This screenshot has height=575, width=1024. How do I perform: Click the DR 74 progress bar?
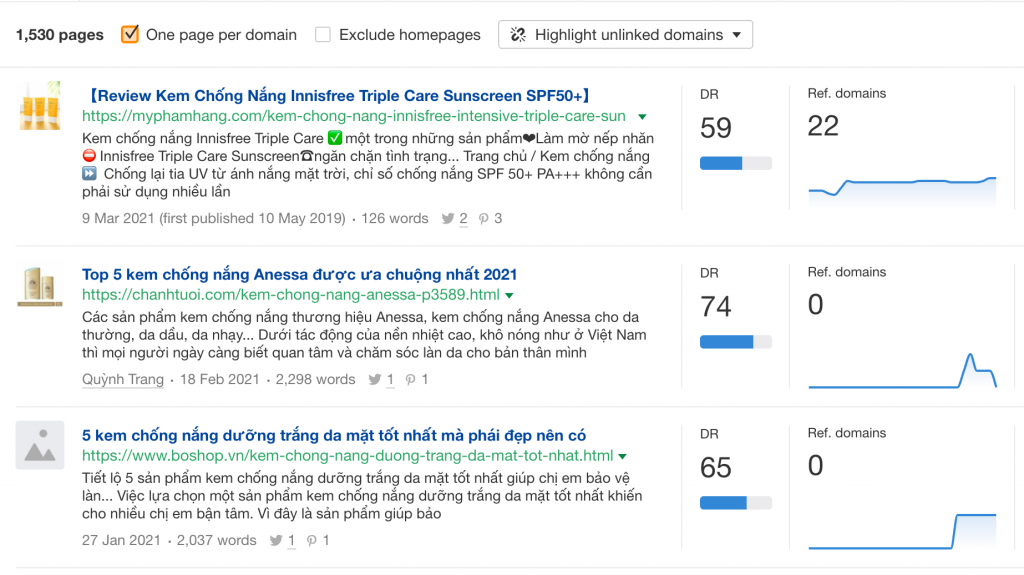coord(735,342)
